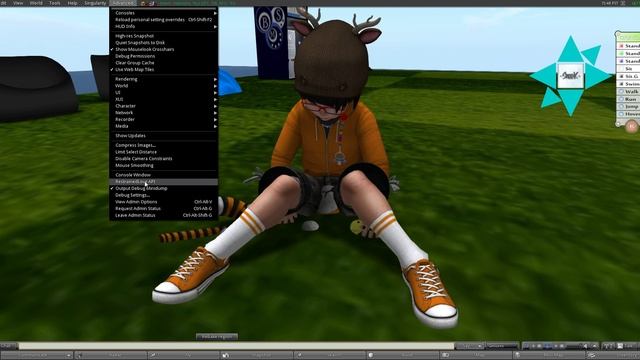Expand the UI submenu
The height and width of the screenshot is (360, 640).
click(163, 93)
